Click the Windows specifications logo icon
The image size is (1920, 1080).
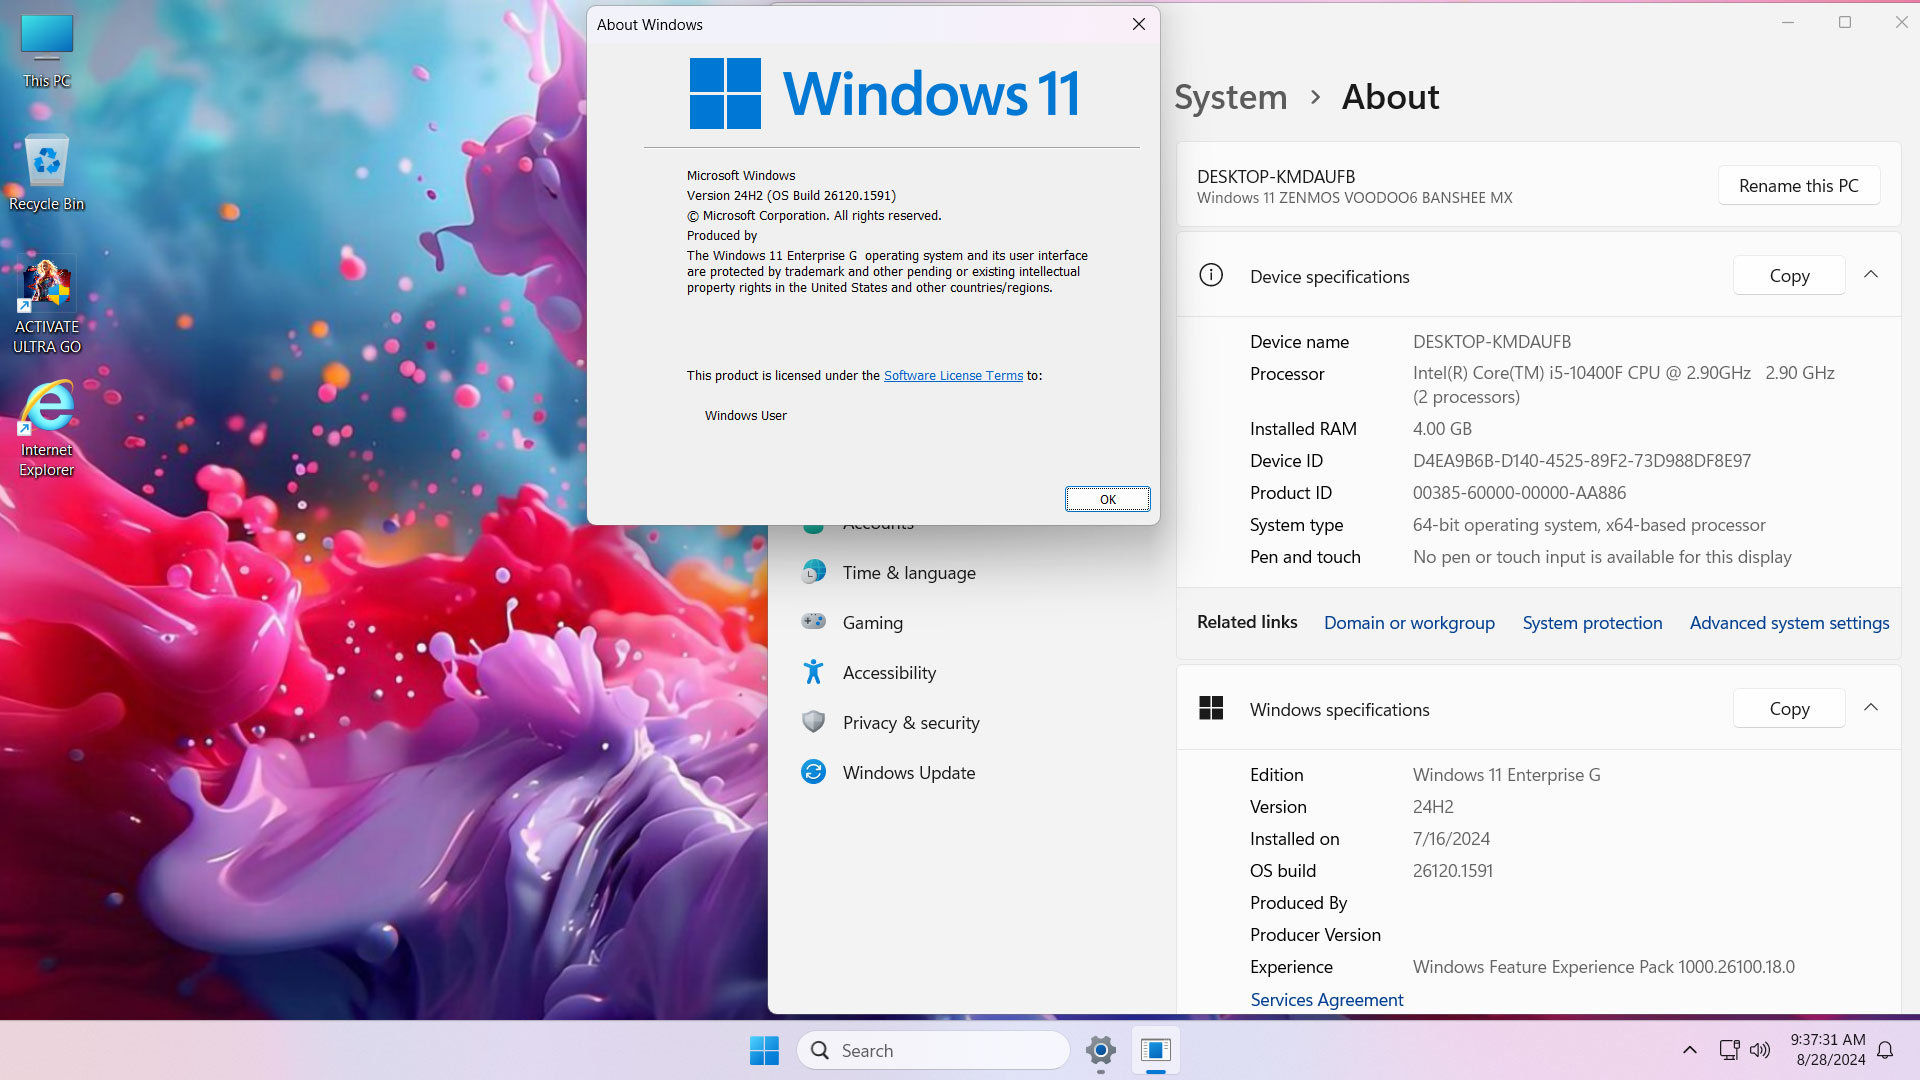coord(1211,708)
